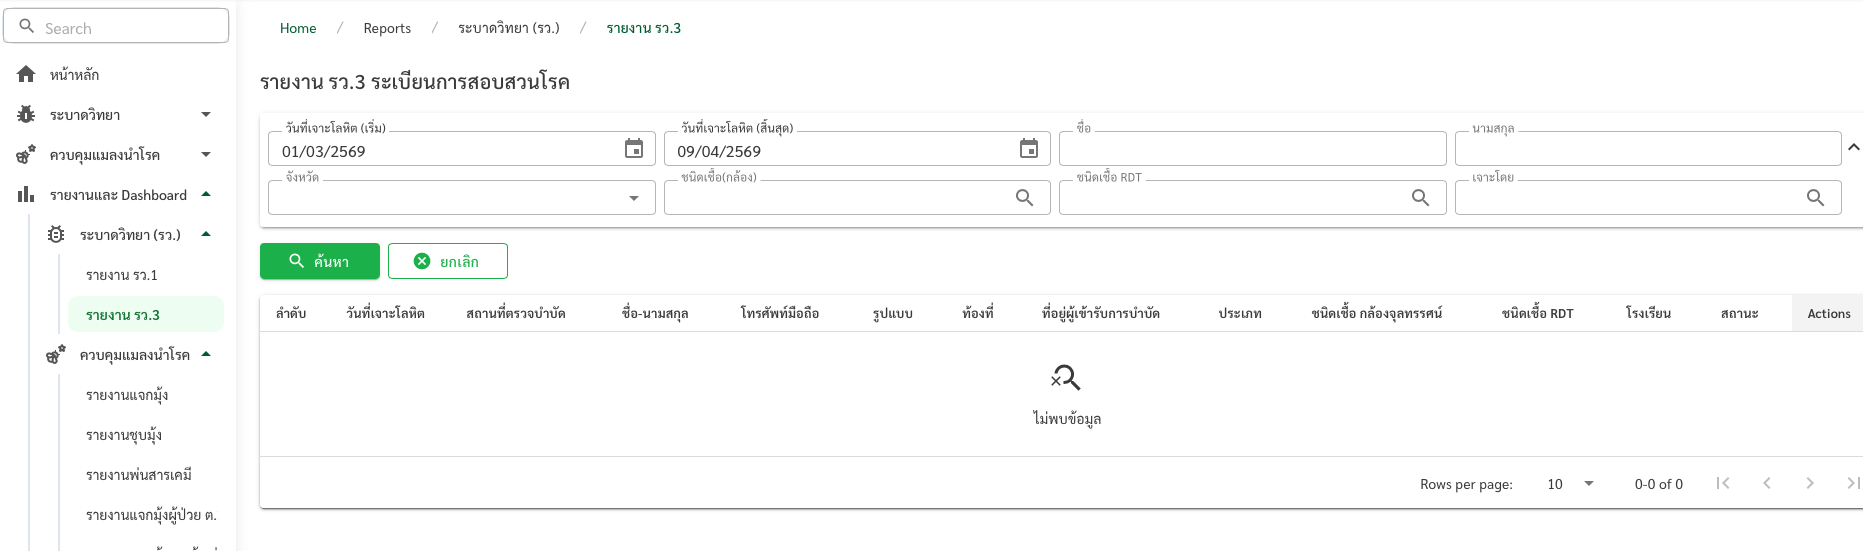
Task: Collapse the filter panel chevron
Action: (1853, 147)
